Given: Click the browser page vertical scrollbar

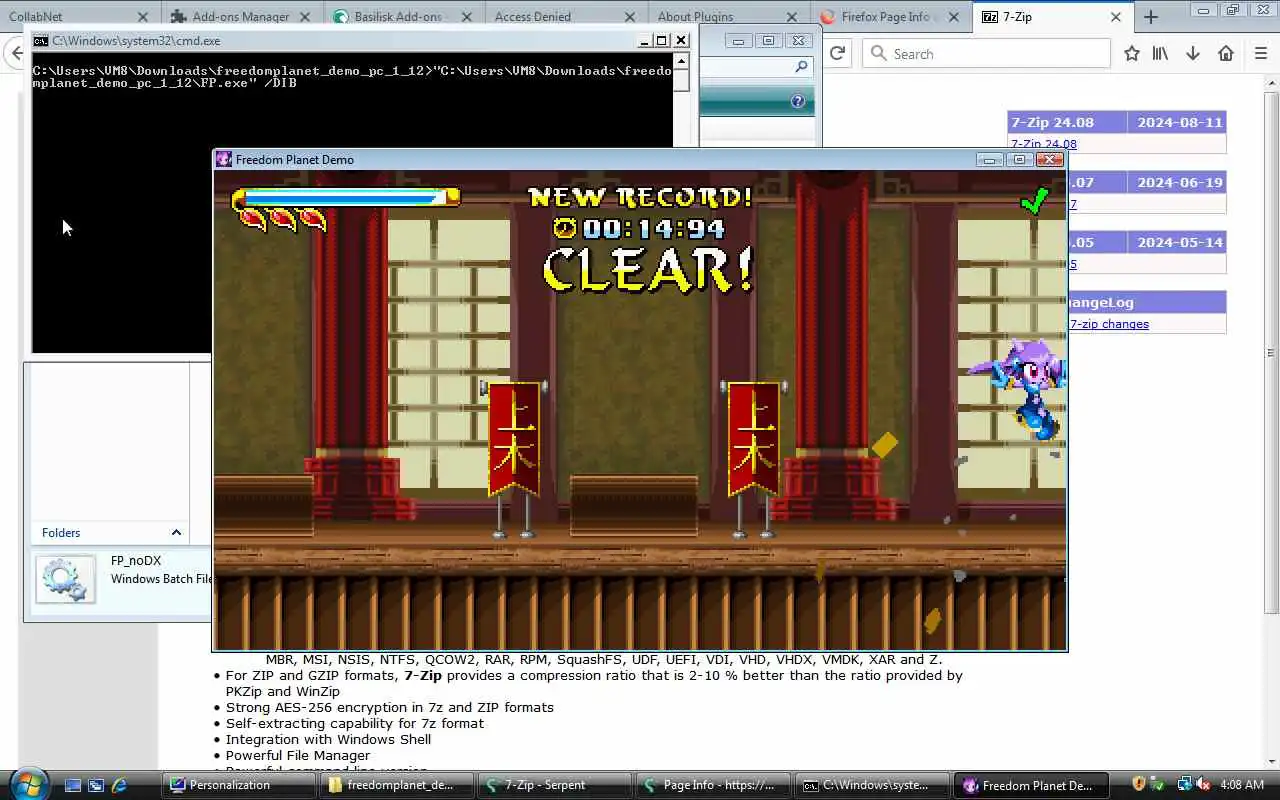Looking at the screenshot, I should coord(1271,353).
